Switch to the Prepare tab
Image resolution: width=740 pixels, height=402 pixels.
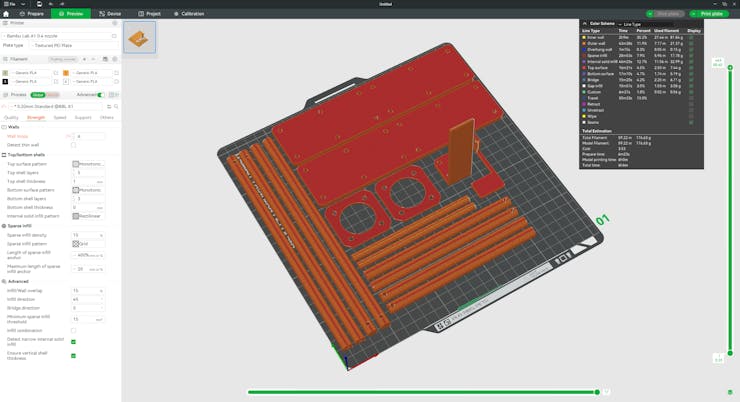32,14
